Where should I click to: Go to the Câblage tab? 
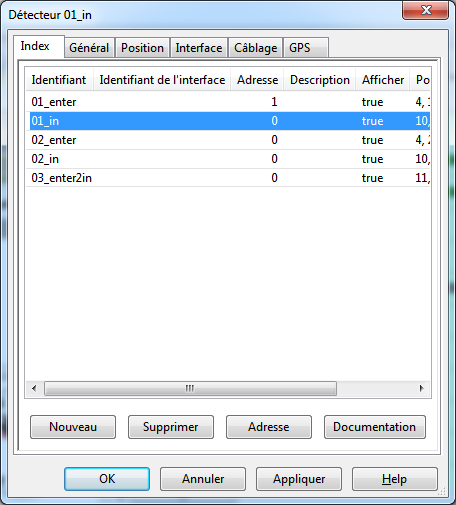(256, 48)
